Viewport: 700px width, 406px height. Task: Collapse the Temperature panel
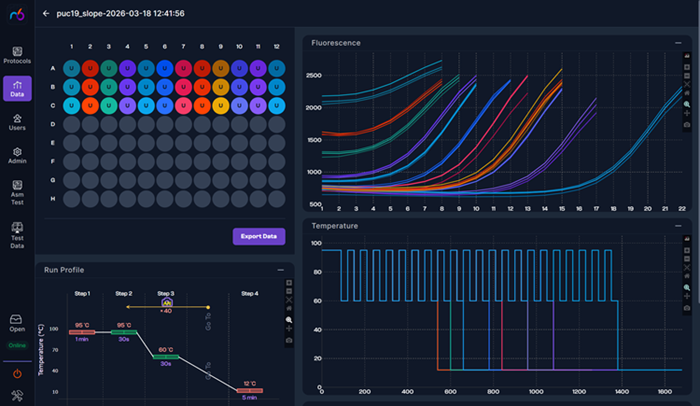click(678, 226)
